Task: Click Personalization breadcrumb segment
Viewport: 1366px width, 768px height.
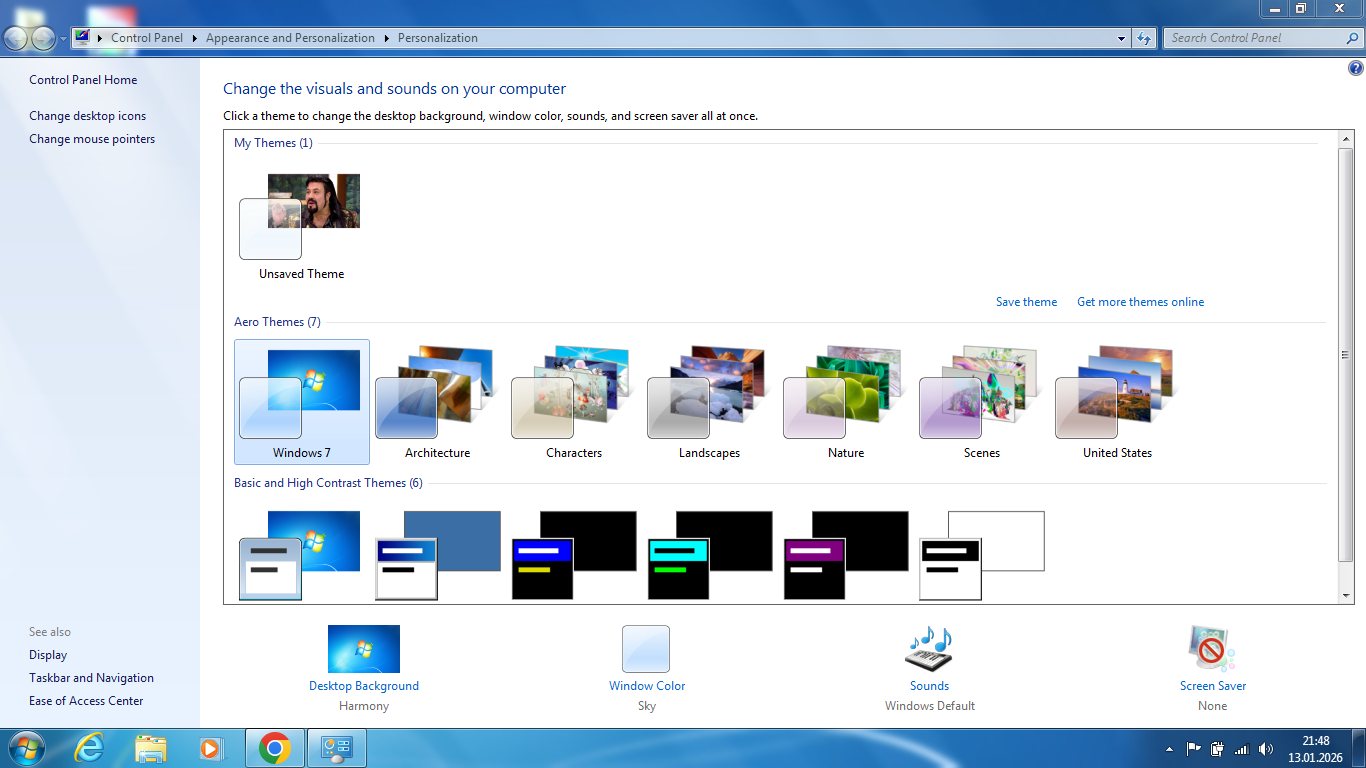Action: pos(438,38)
